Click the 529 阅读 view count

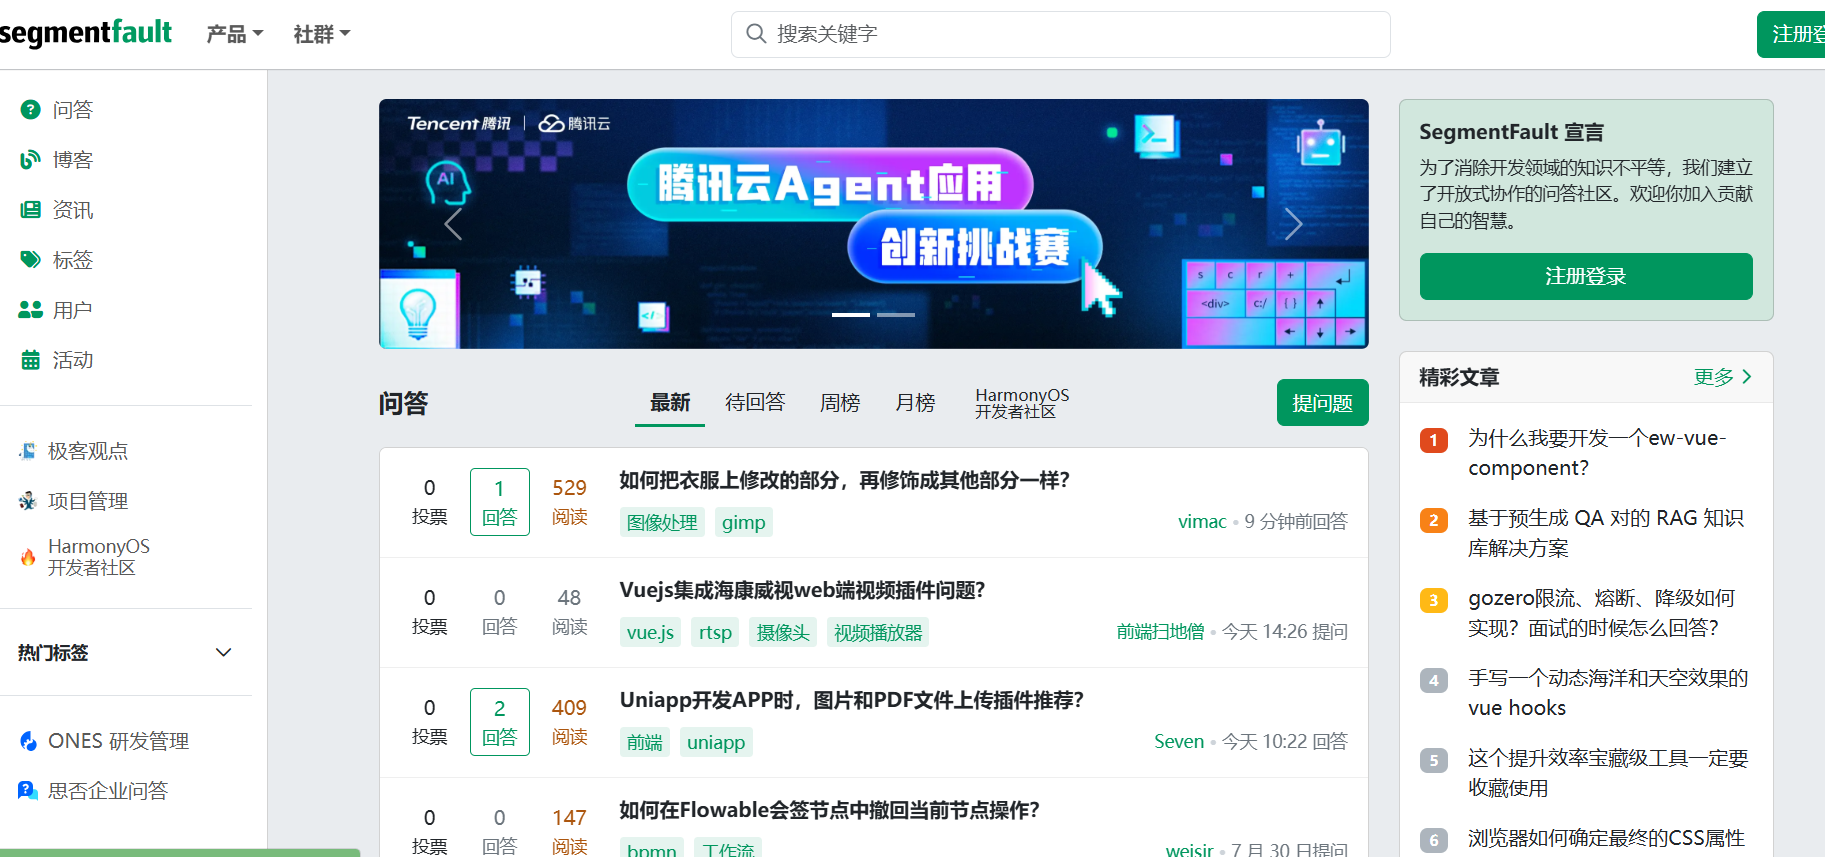coord(570,502)
